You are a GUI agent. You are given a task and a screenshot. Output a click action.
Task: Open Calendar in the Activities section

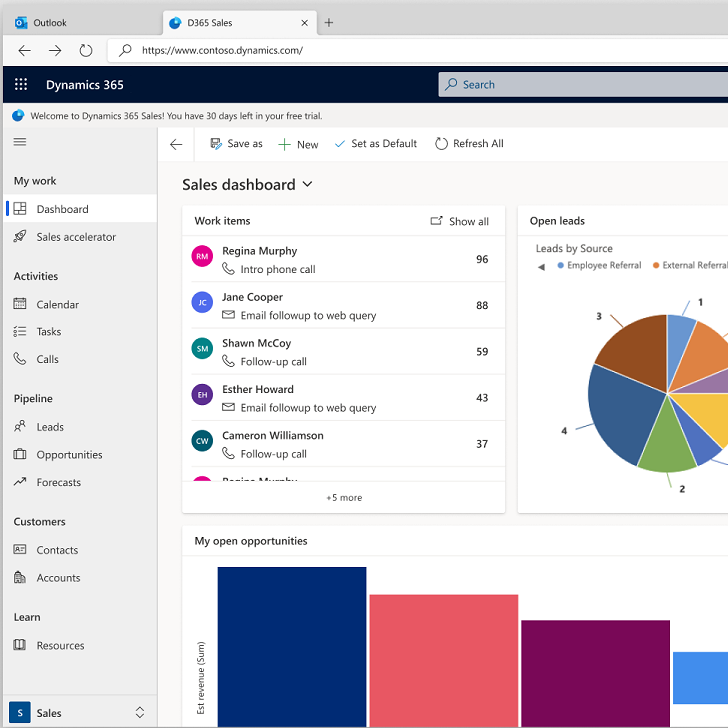(80, 304)
